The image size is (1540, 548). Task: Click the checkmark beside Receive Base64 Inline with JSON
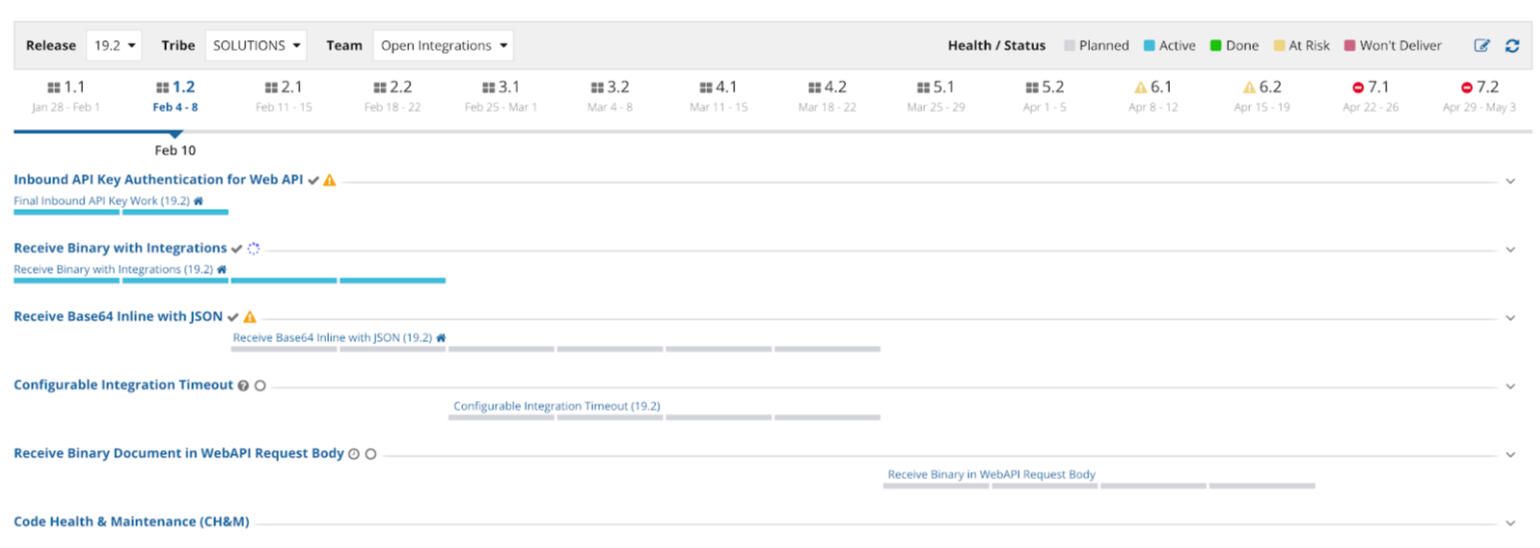tap(233, 317)
